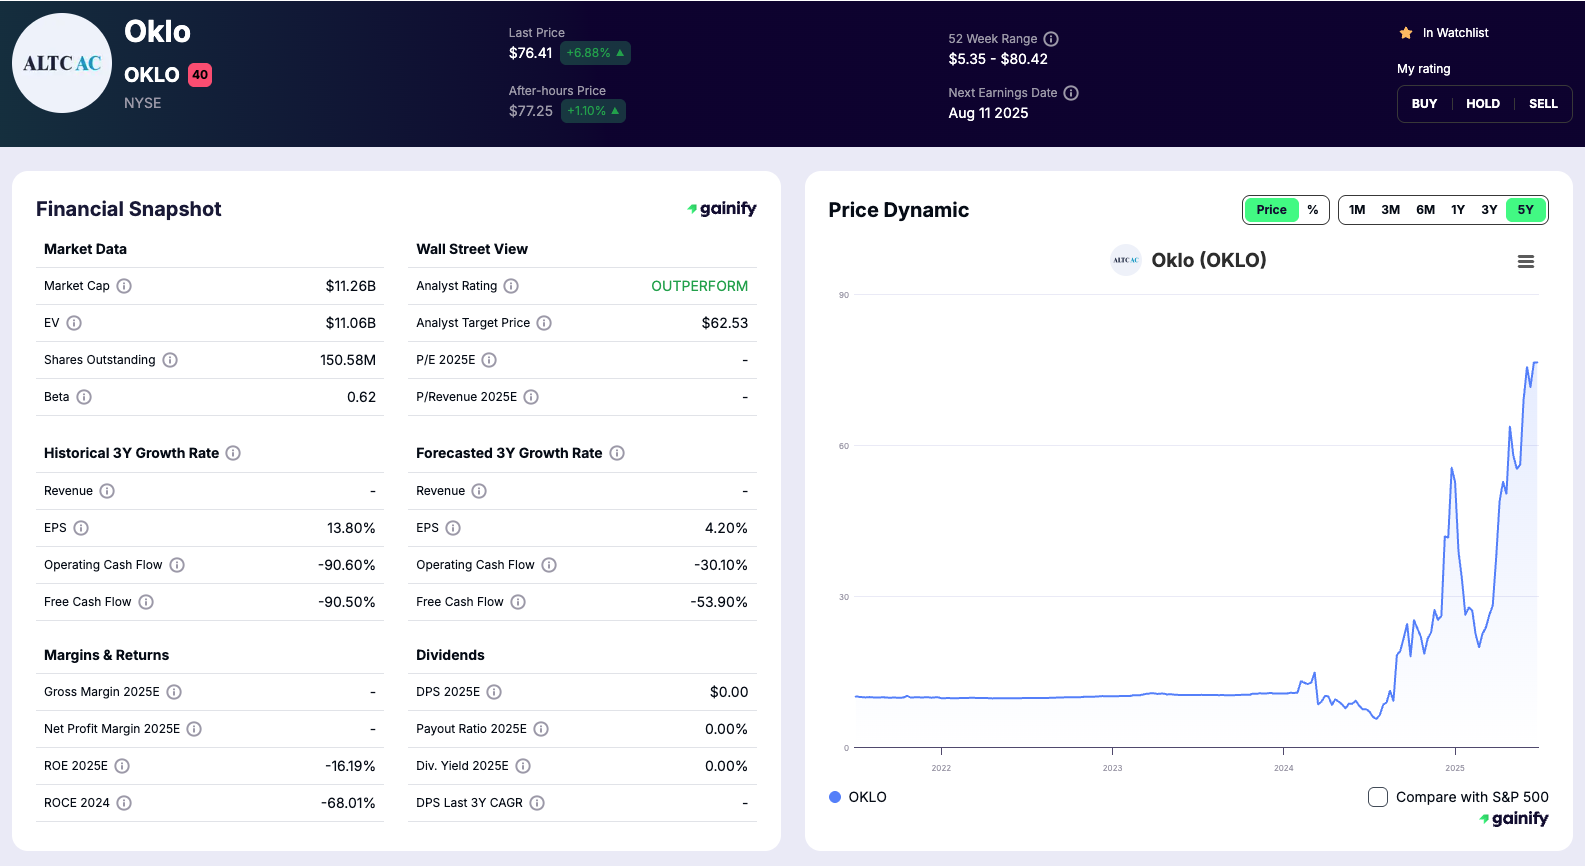Click info icon for Free Cash Flow -90.50%
The height and width of the screenshot is (866, 1585).
click(146, 602)
